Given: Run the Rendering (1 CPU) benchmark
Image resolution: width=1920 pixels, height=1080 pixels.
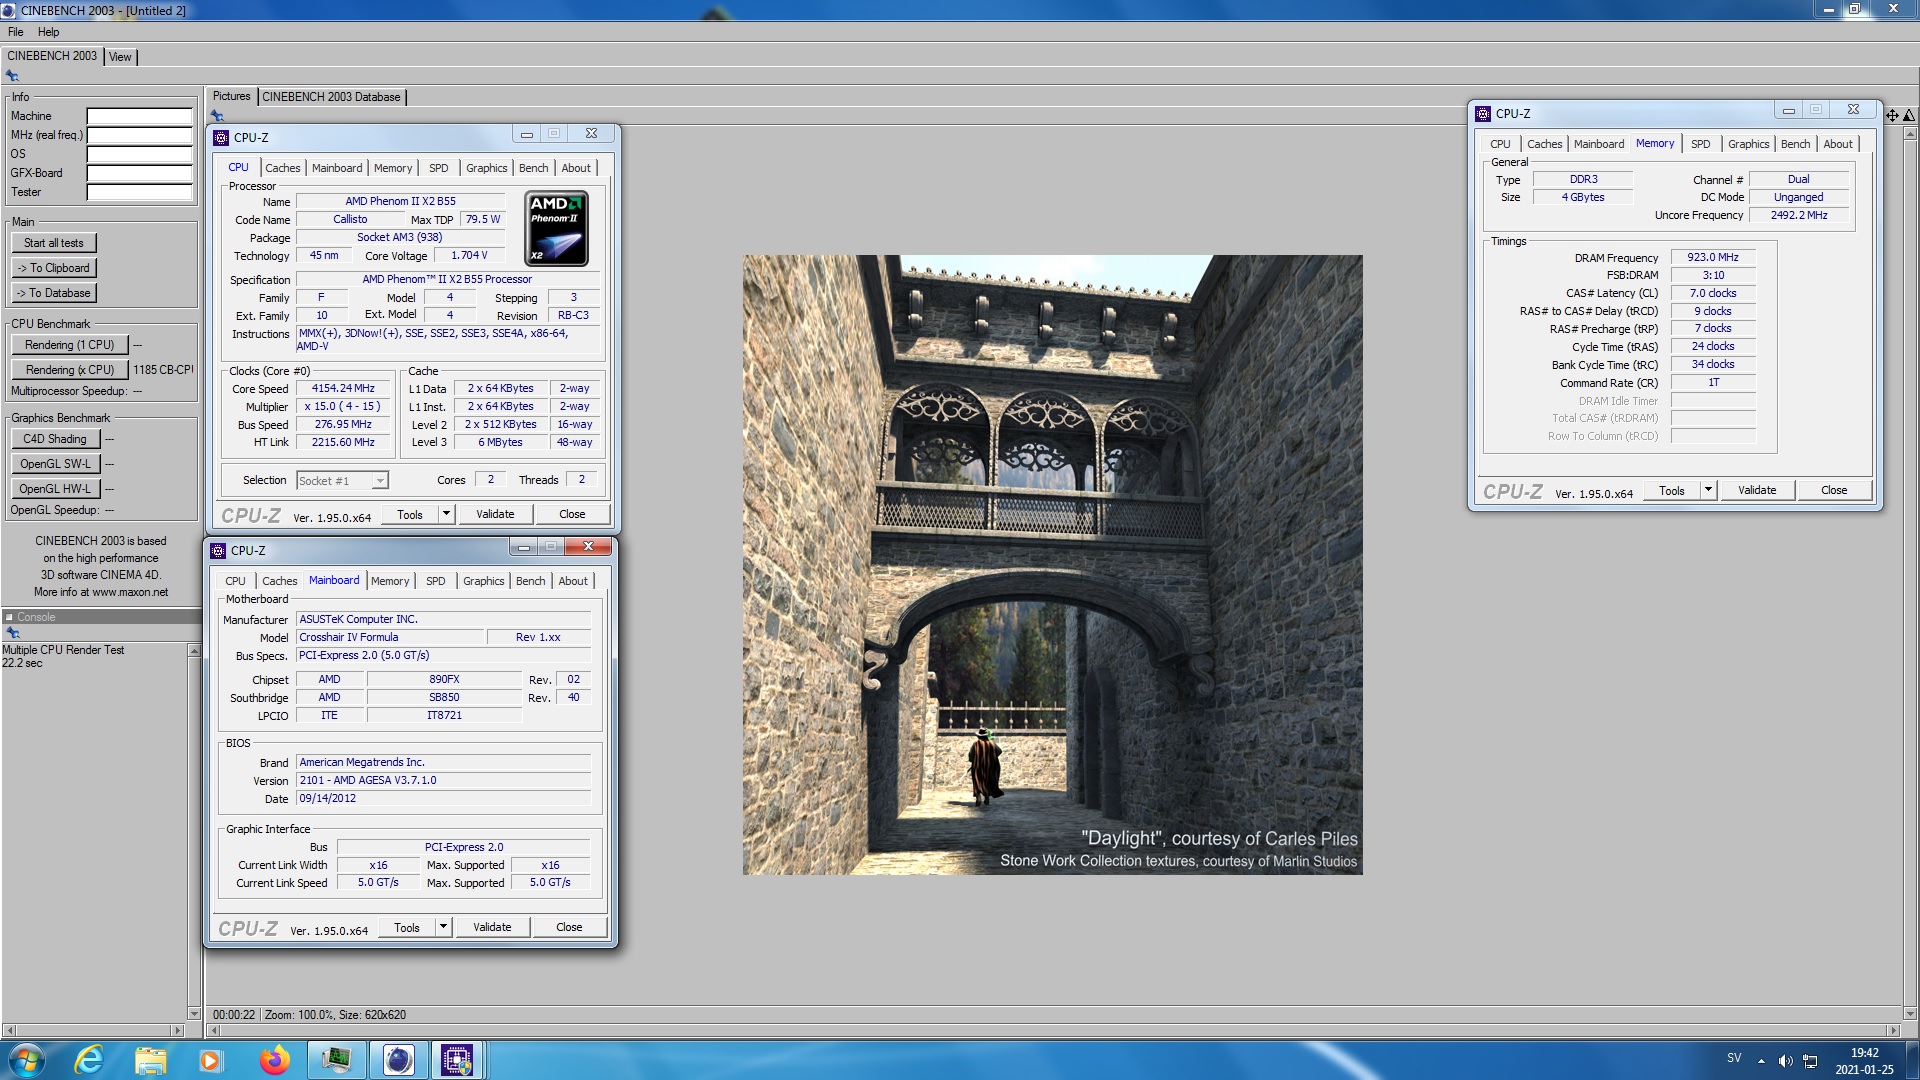Looking at the screenshot, I should (70, 345).
